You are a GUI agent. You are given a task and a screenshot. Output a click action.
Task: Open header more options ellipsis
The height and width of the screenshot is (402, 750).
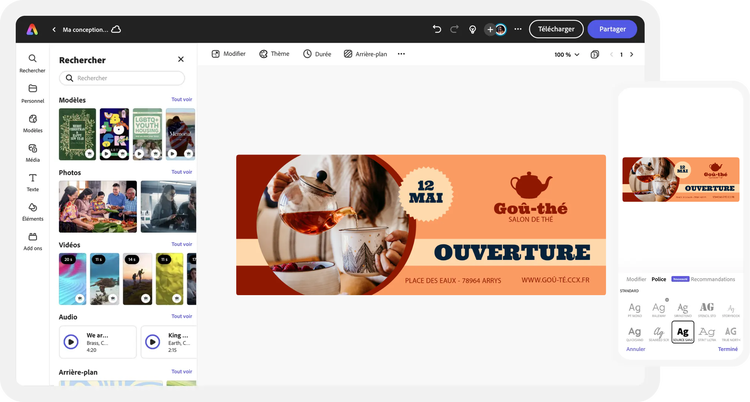518,29
